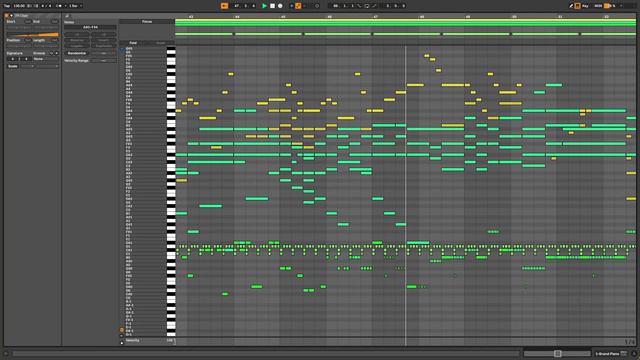Stop playback with the Stop button

pyautogui.click(x=272, y=6)
